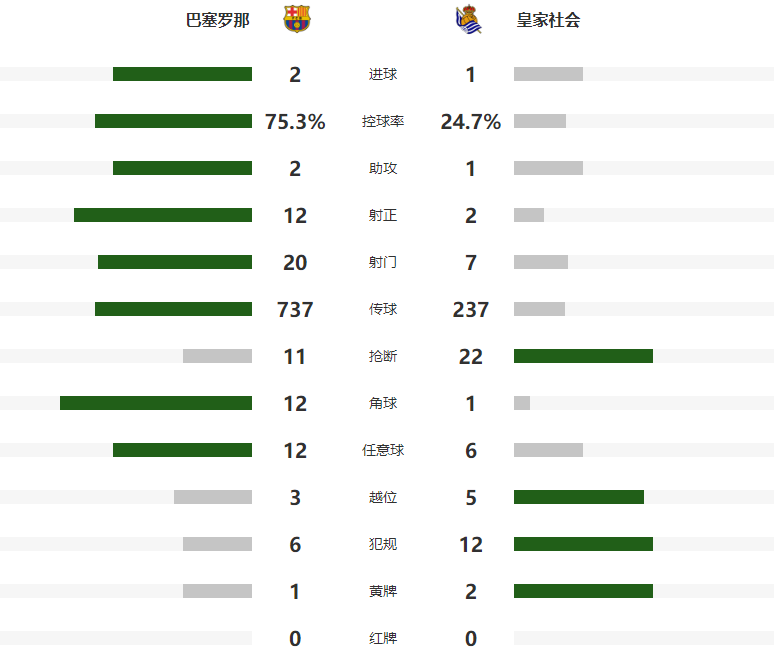Click Barcelona's 737 passes value
Screen dimensions: 778x665
coord(295,310)
